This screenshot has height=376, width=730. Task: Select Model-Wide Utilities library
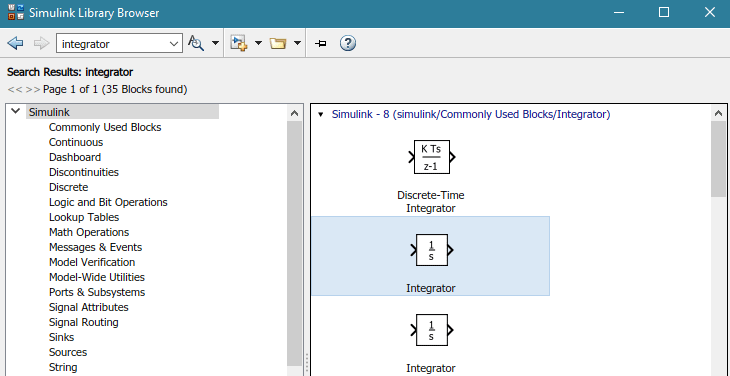point(97,277)
